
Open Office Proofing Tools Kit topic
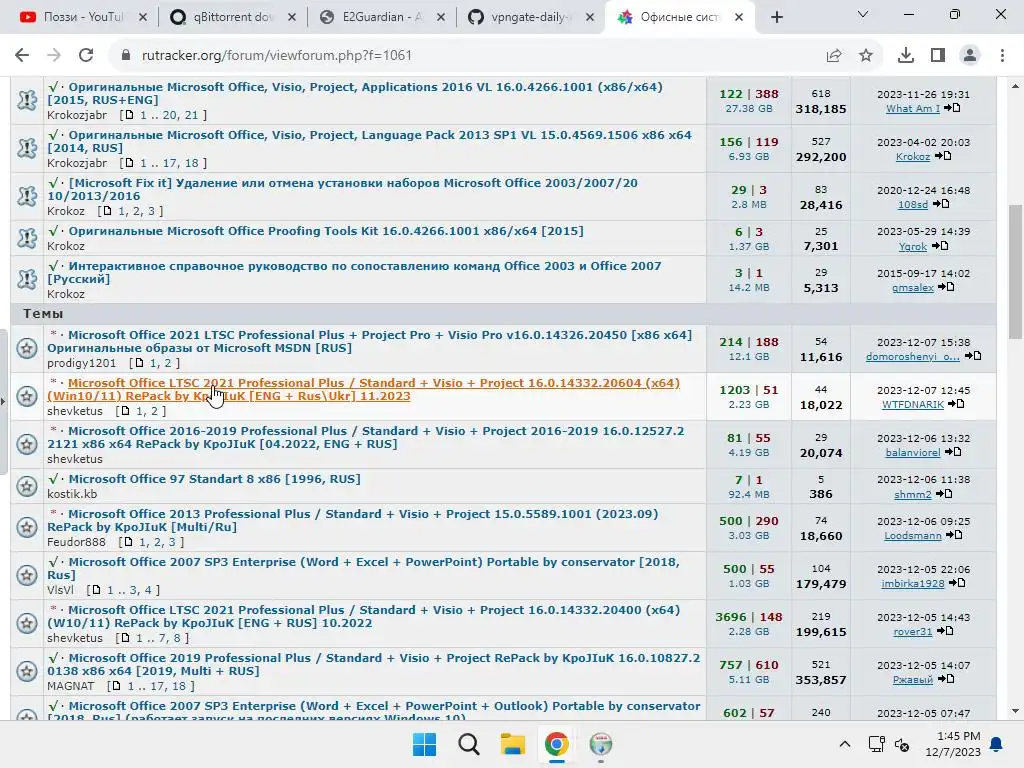tap(326, 231)
